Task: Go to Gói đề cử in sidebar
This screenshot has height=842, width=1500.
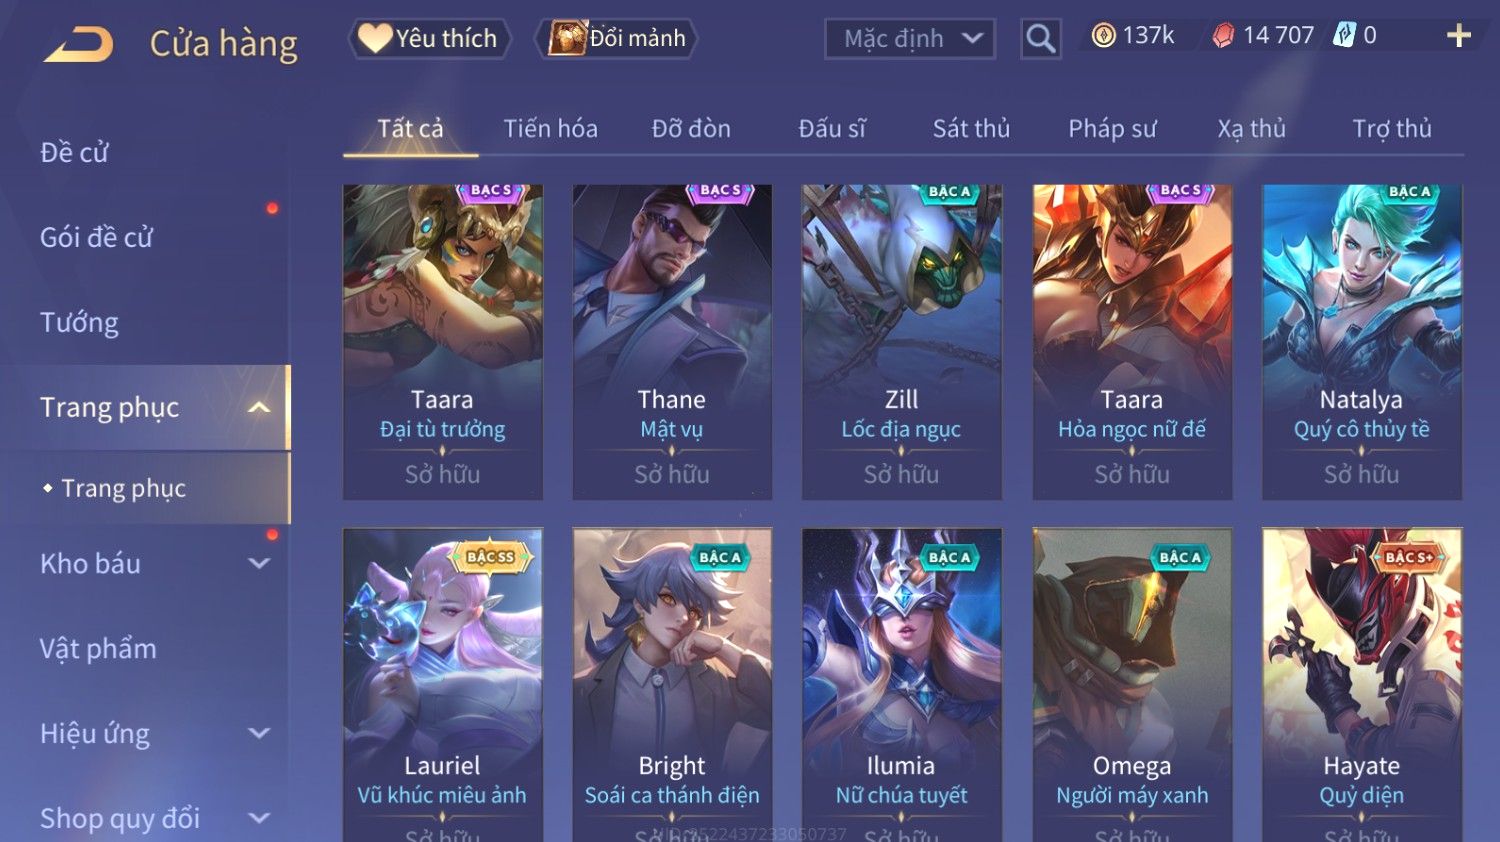Action: 96,237
